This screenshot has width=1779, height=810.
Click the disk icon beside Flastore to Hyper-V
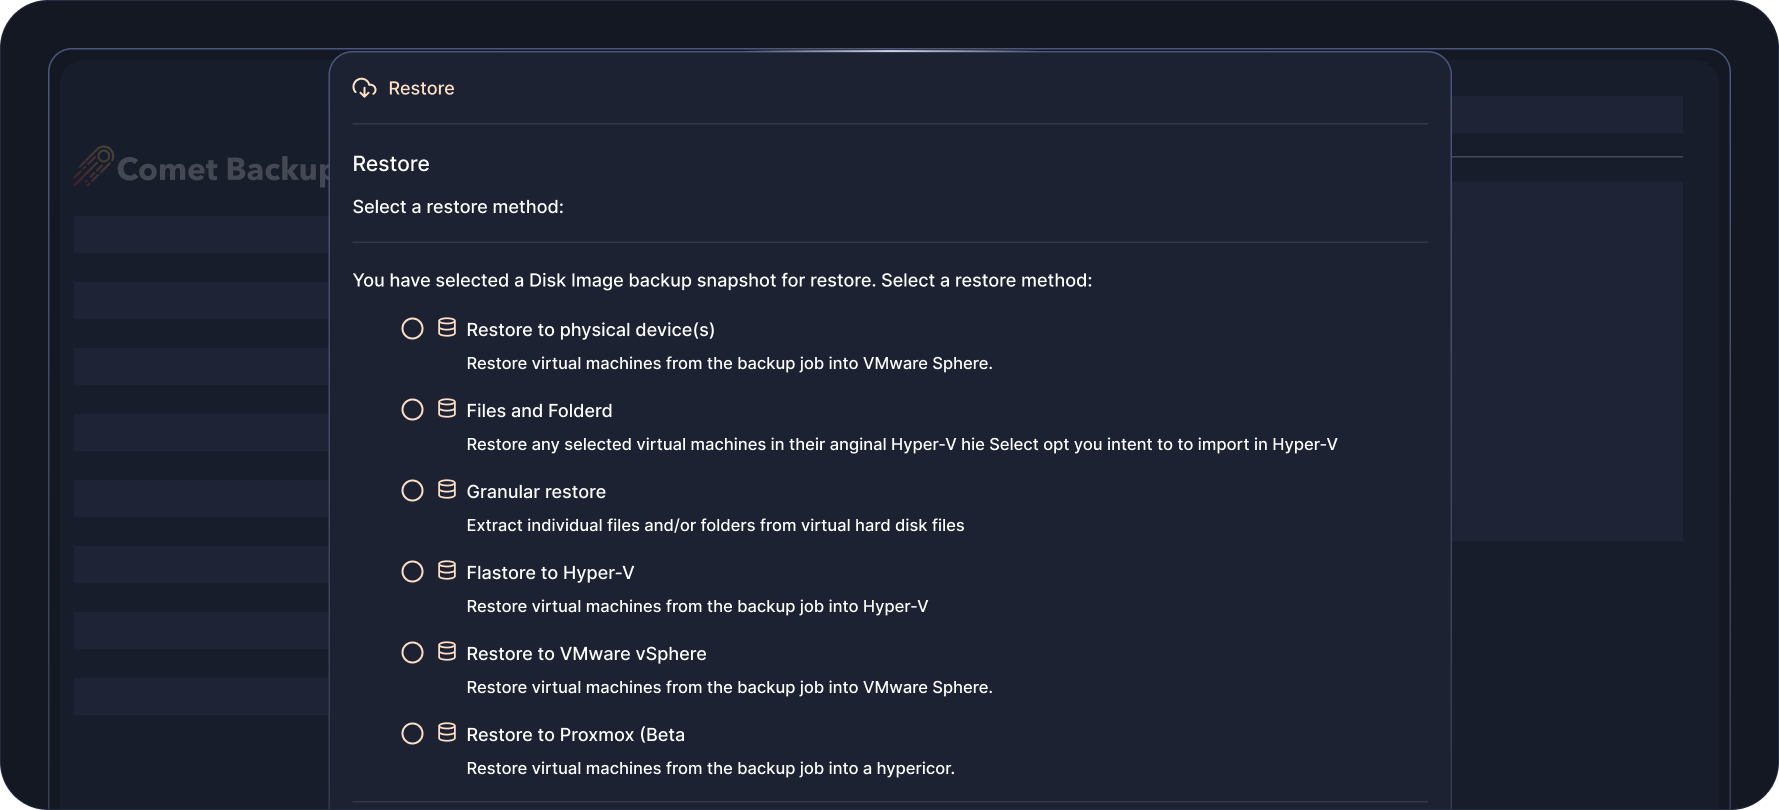[447, 571]
